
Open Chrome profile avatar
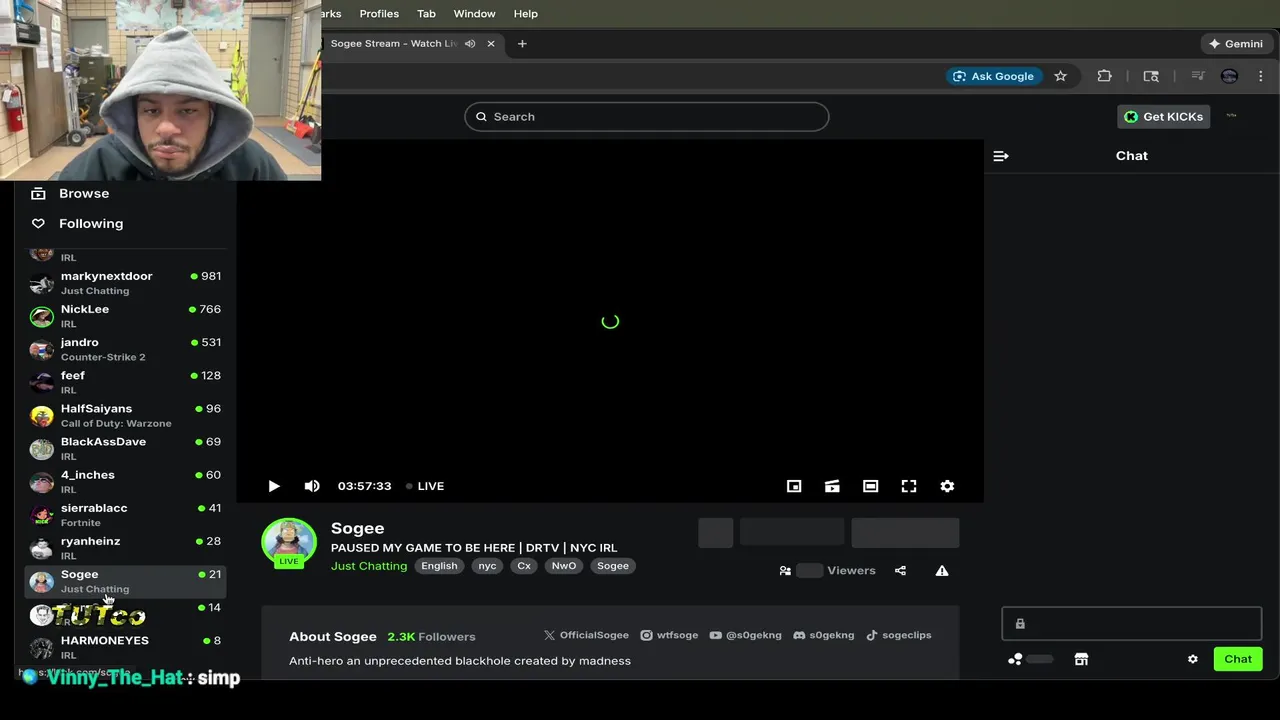[1230, 76]
